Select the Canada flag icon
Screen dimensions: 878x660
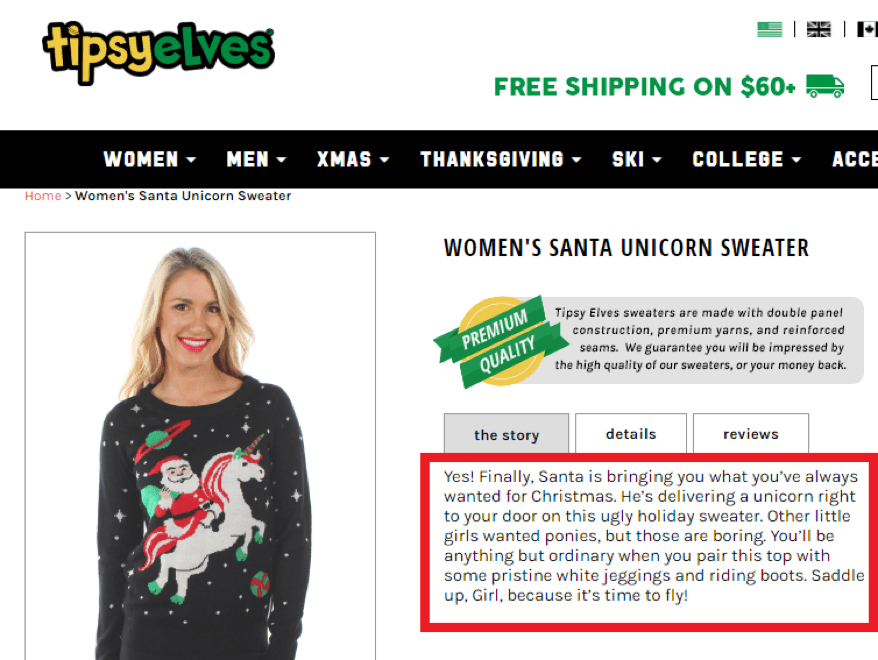pyautogui.click(x=867, y=29)
